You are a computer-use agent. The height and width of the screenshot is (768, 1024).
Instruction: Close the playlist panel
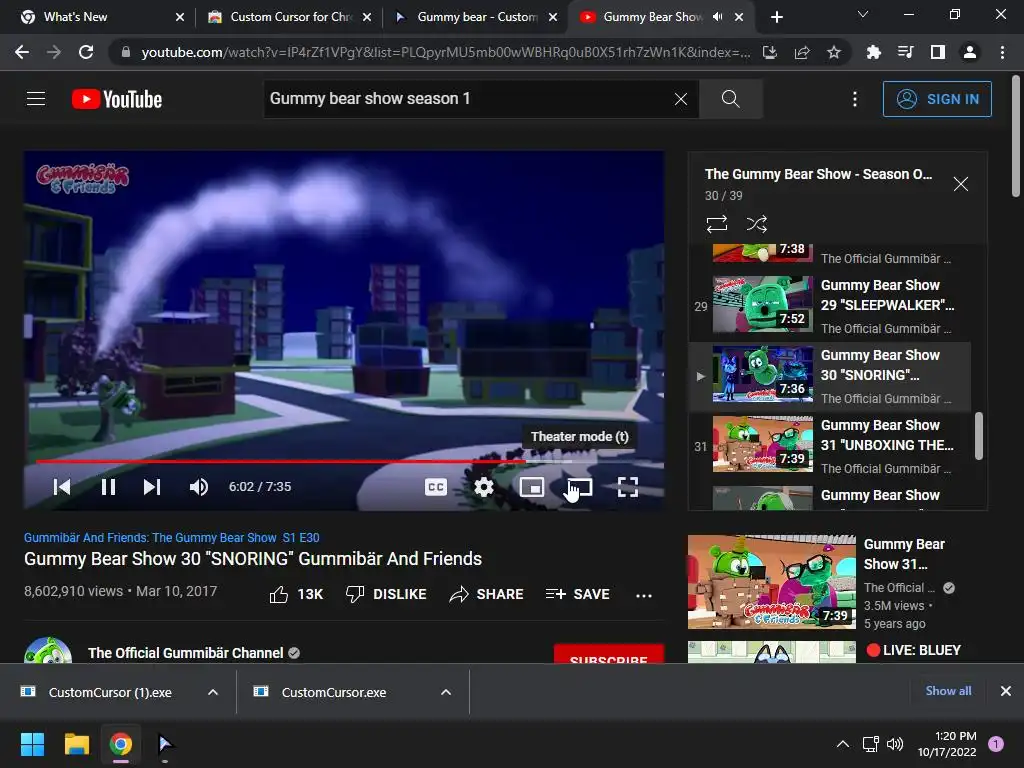click(961, 184)
